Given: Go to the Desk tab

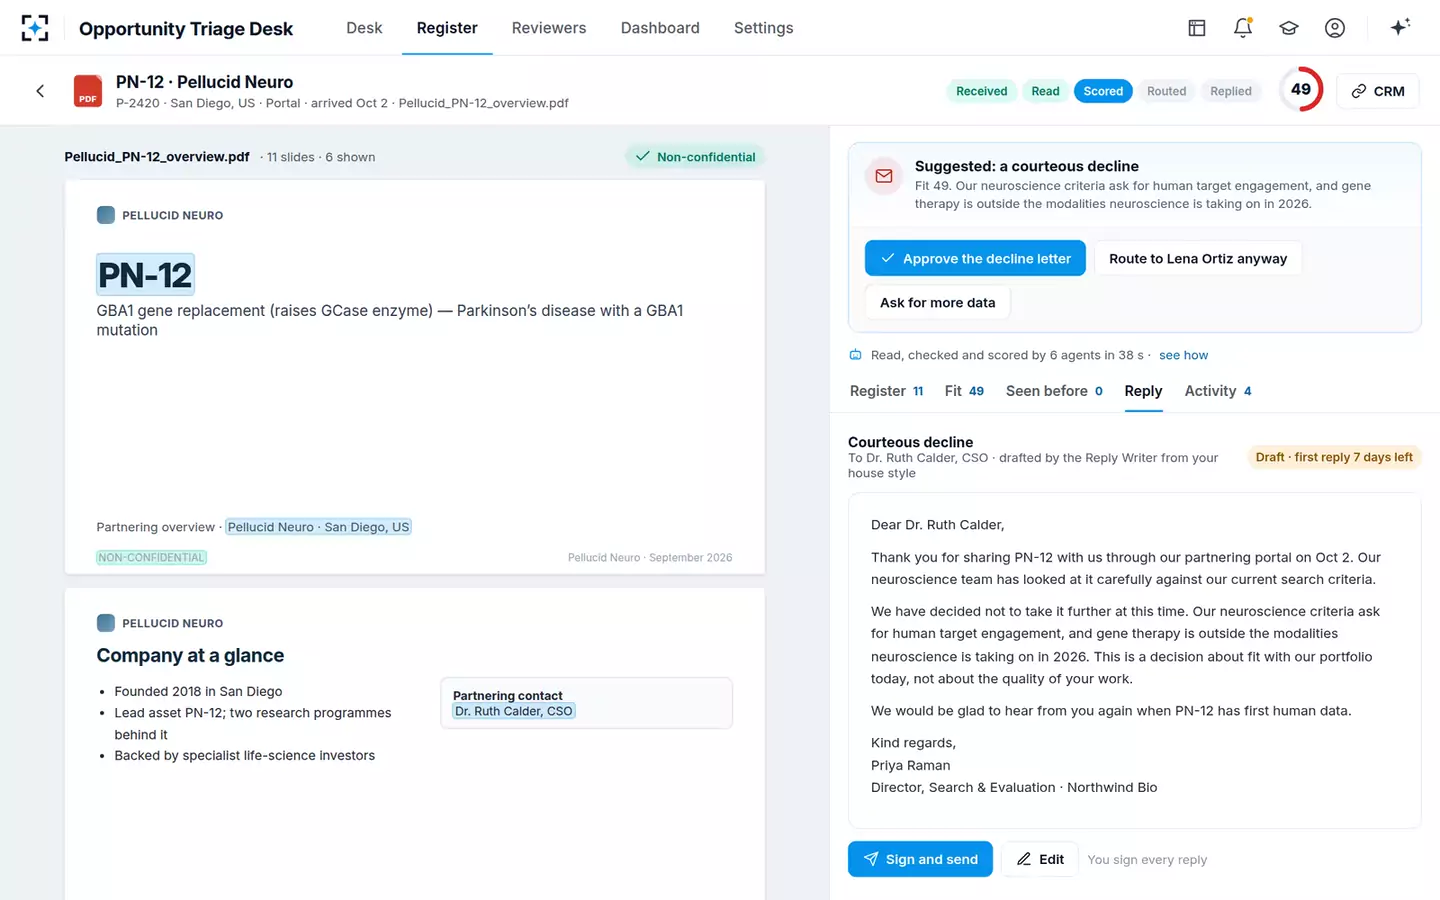Looking at the screenshot, I should pyautogui.click(x=364, y=28).
